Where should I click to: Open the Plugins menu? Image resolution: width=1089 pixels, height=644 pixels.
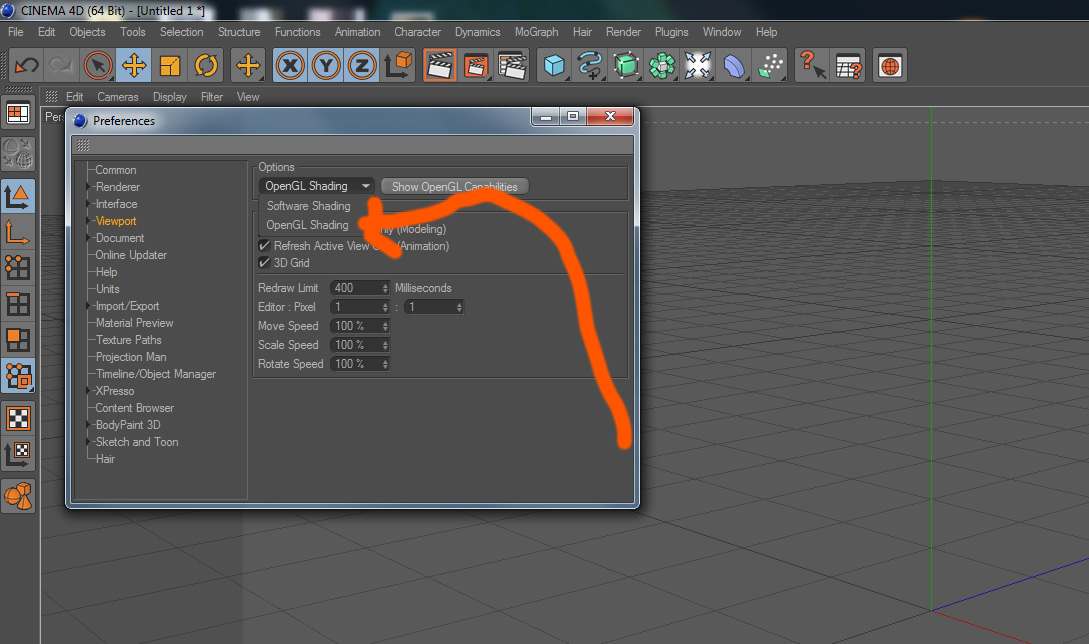(672, 32)
